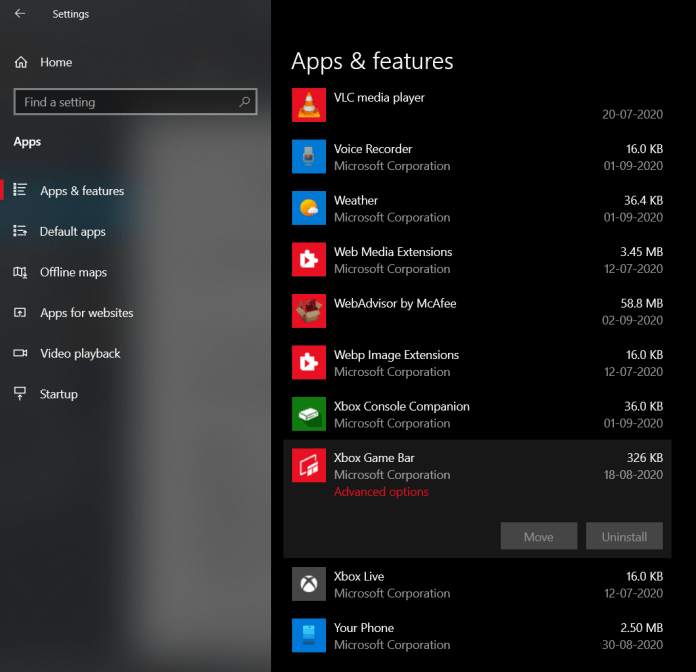Click the date 30-08-2020 for Your Phone

click(x=633, y=645)
